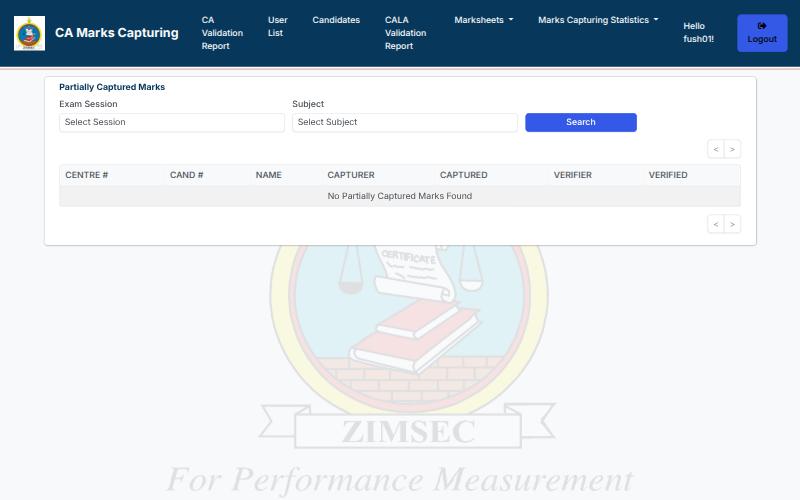This screenshot has height=500, width=800.
Task: Open the CALA Validation Report page
Action: click(x=405, y=33)
